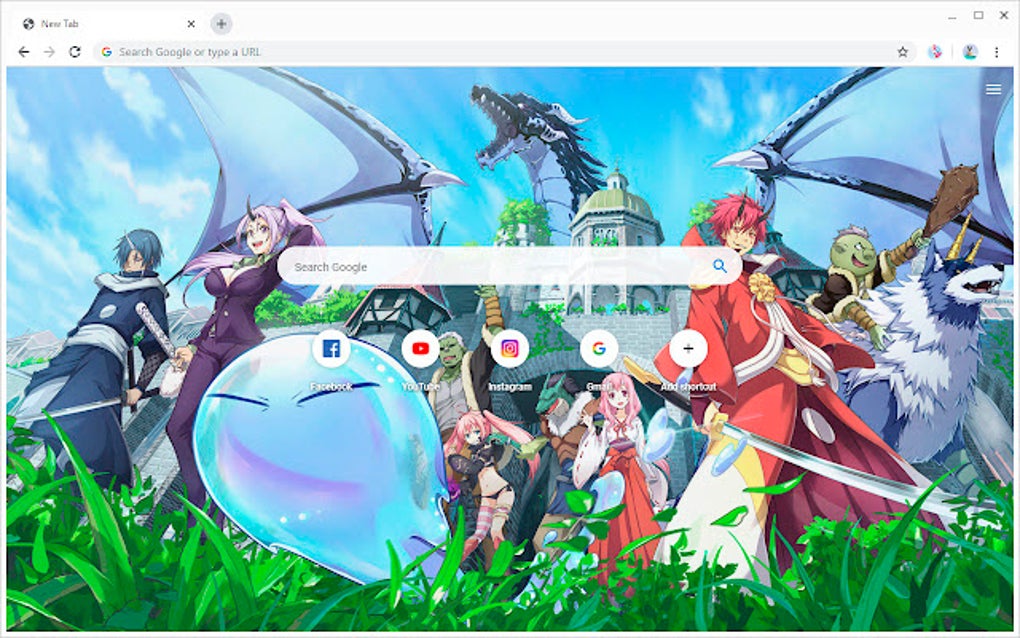This screenshot has width=1020, height=638.
Task: Minimize the Chrome window
Action: 952,16
